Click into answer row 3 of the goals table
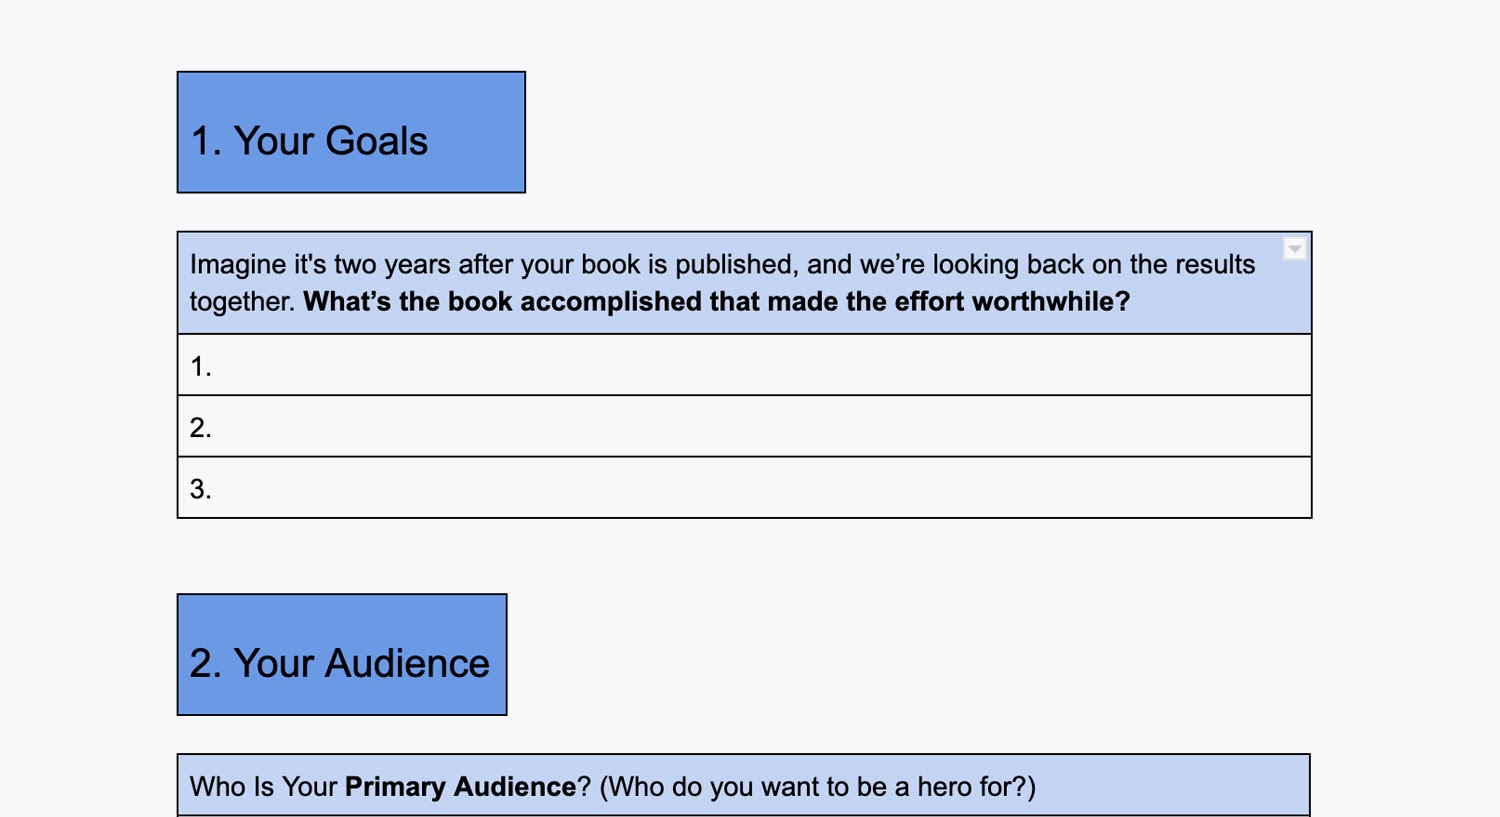The height and width of the screenshot is (817, 1500). [x=744, y=488]
